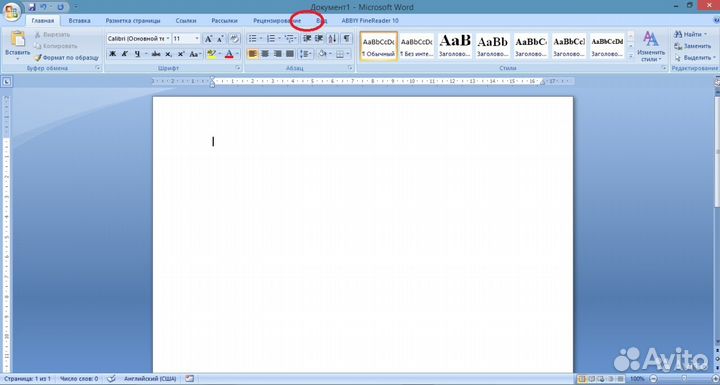Select align text right
The height and width of the screenshot is (385, 720).
pos(277,54)
